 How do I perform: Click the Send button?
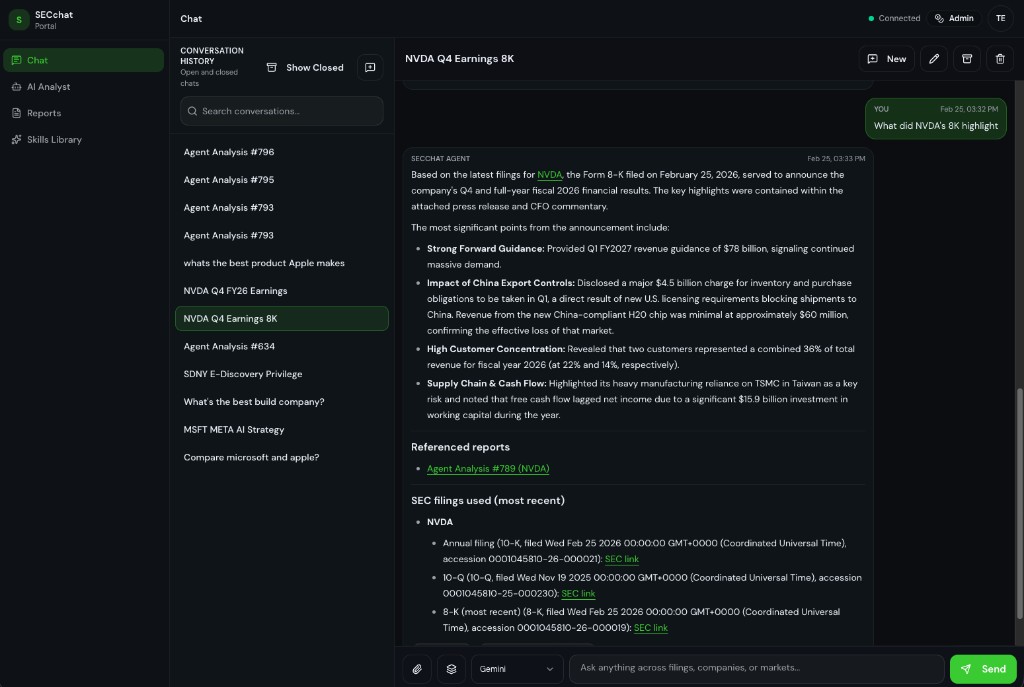982,669
